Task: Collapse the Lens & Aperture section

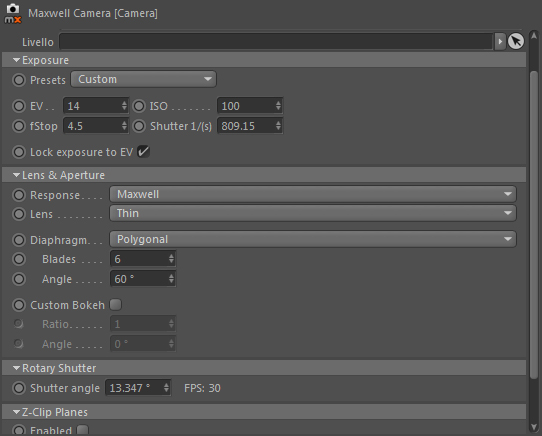Action: point(16,175)
